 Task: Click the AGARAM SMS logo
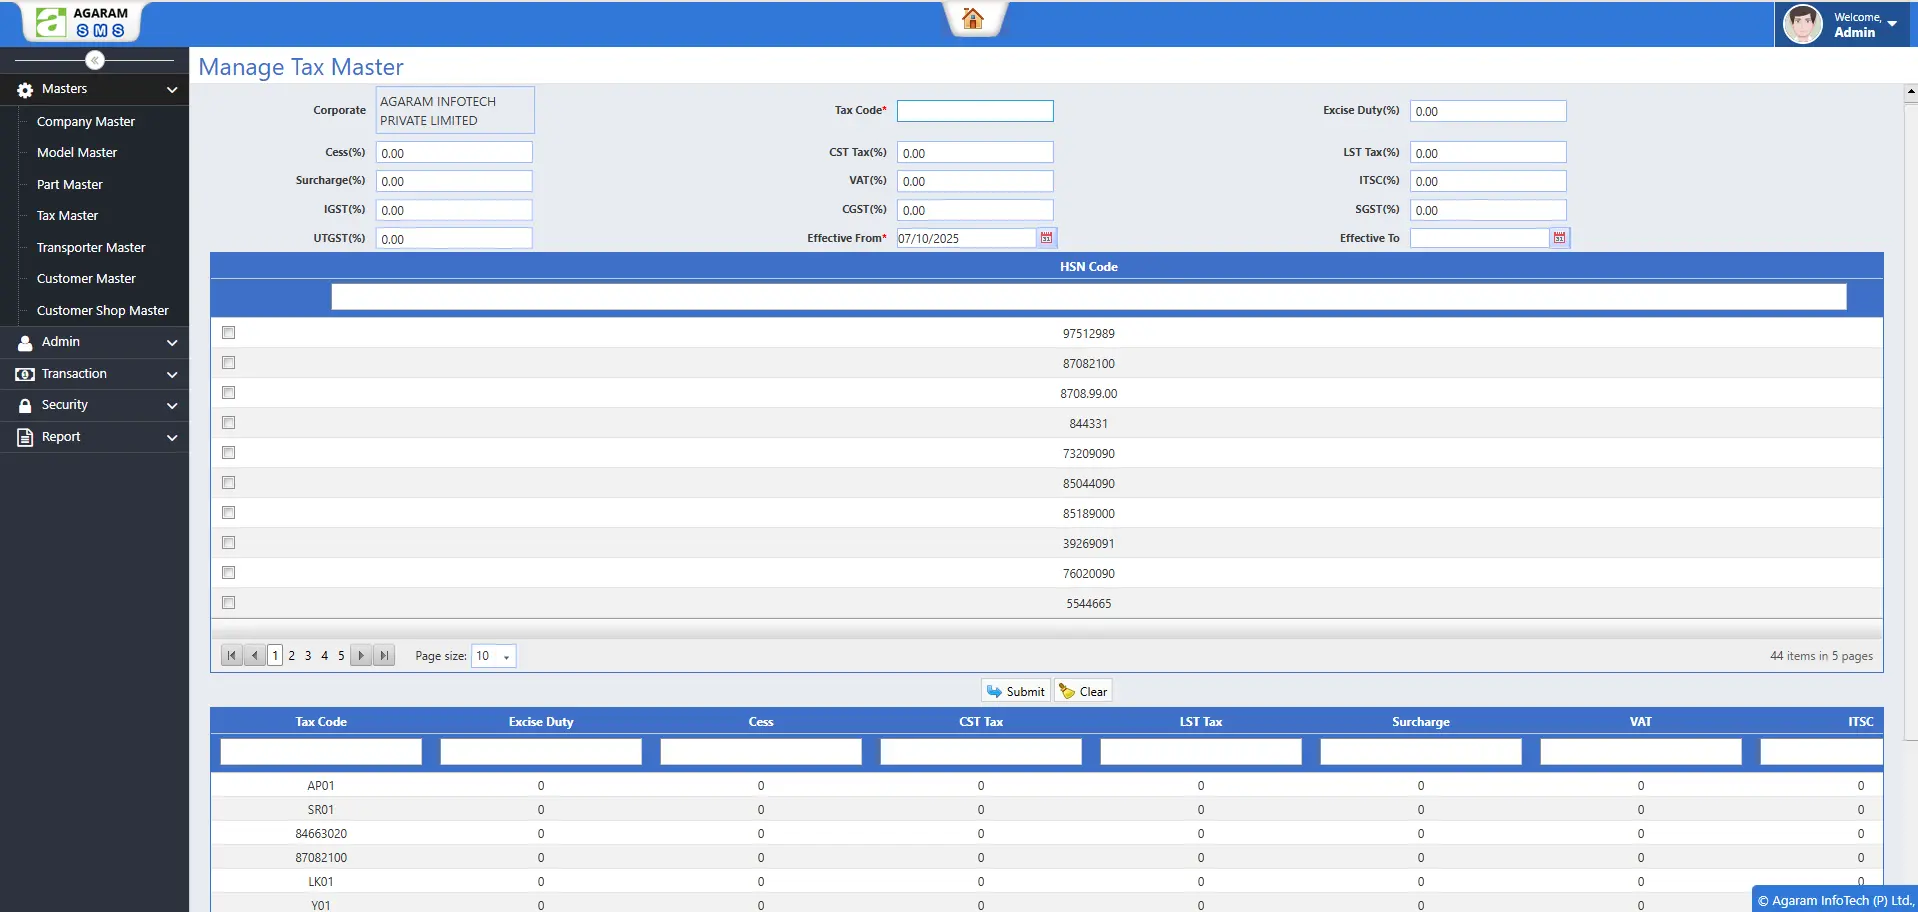pos(80,20)
